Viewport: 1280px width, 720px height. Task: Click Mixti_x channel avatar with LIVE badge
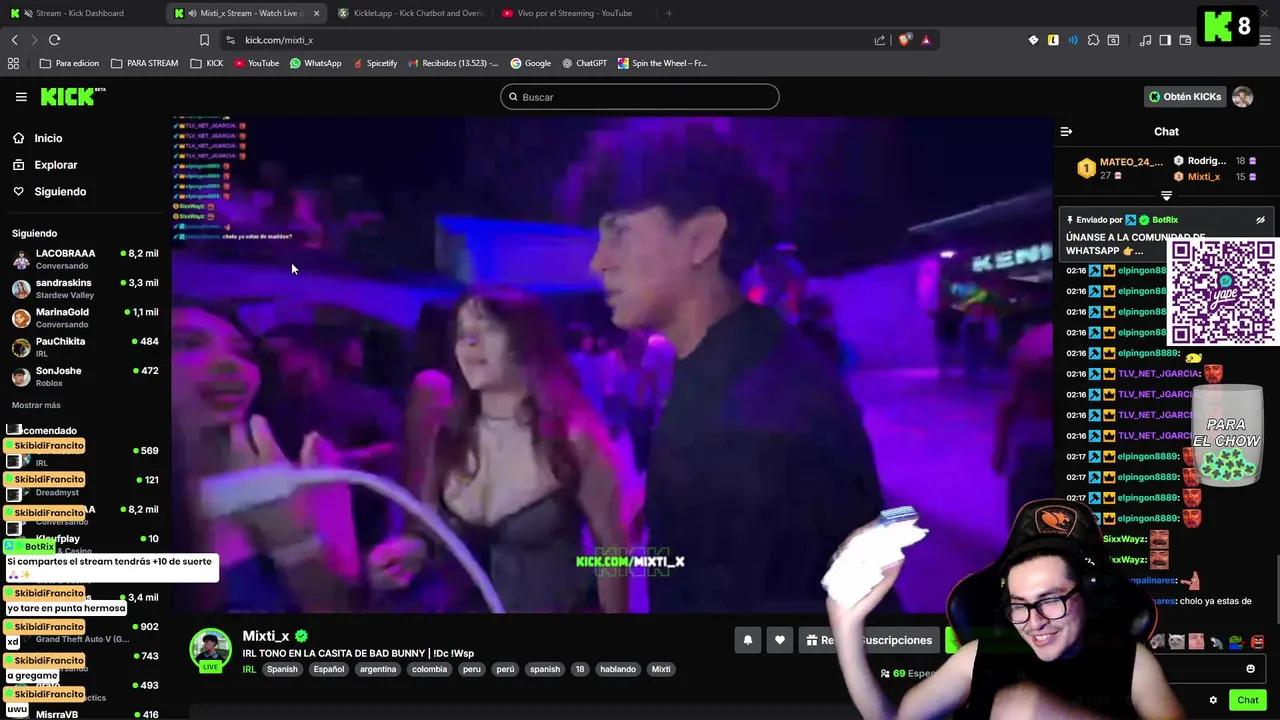tap(211, 650)
